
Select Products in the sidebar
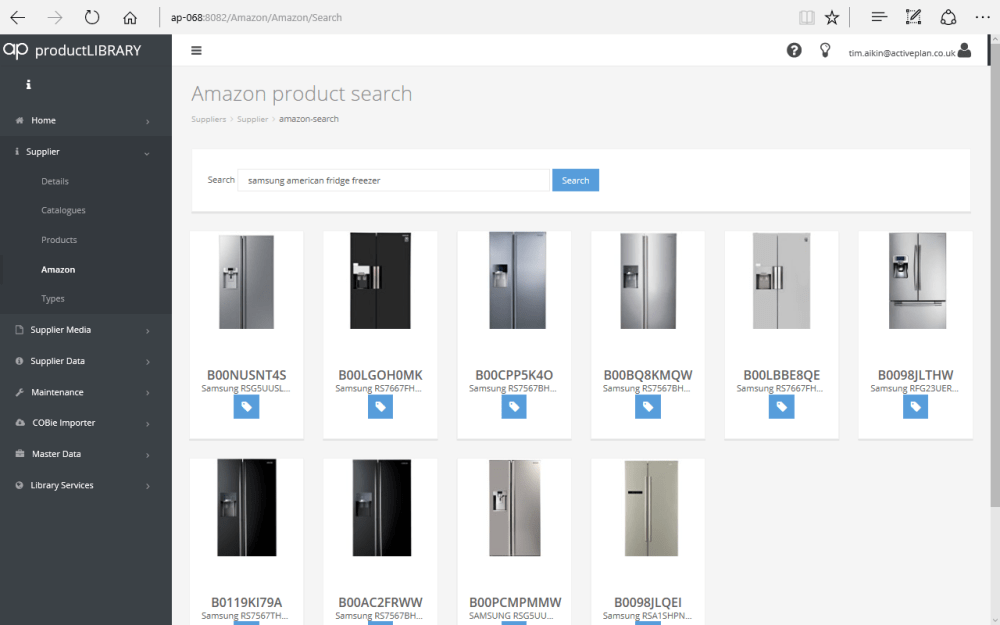click(59, 240)
